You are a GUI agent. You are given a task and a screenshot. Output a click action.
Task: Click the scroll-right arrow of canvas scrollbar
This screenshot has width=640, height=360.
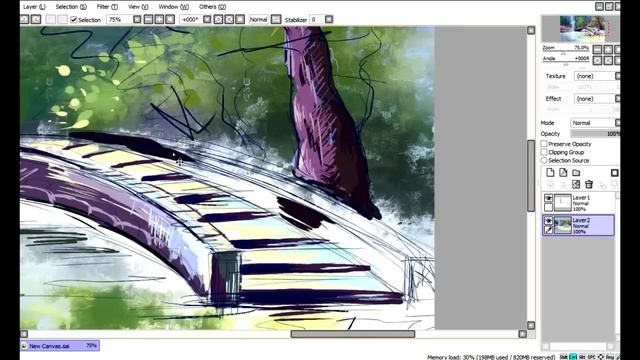click(522, 334)
